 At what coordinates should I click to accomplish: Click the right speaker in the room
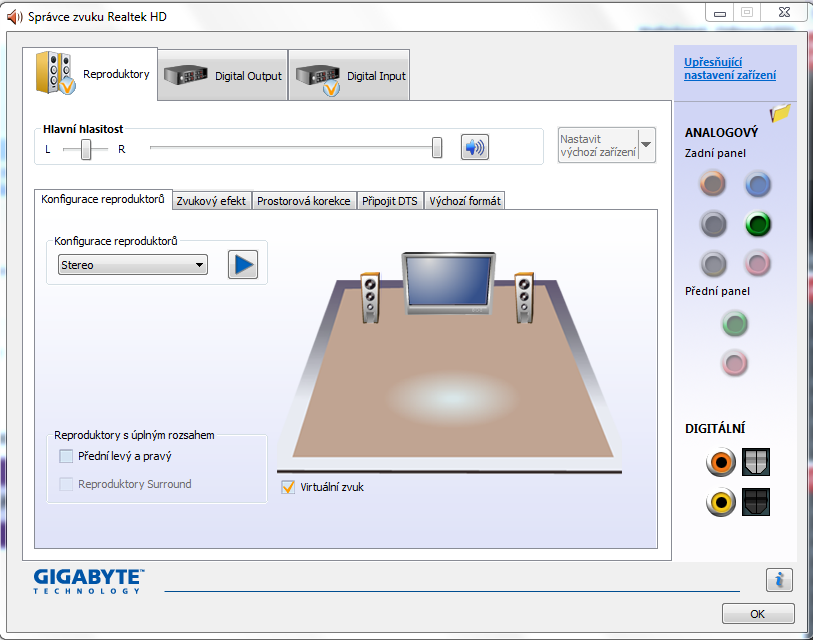pyautogui.click(x=524, y=298)
